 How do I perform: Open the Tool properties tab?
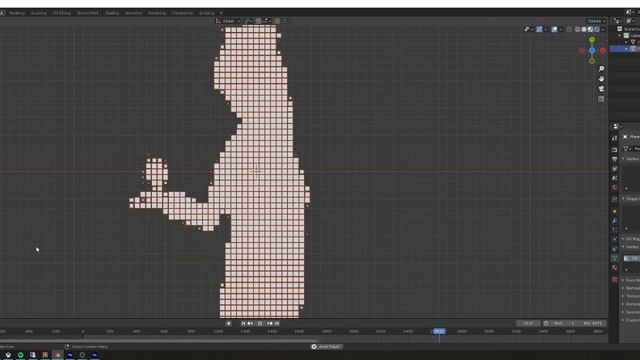point(615,138)
